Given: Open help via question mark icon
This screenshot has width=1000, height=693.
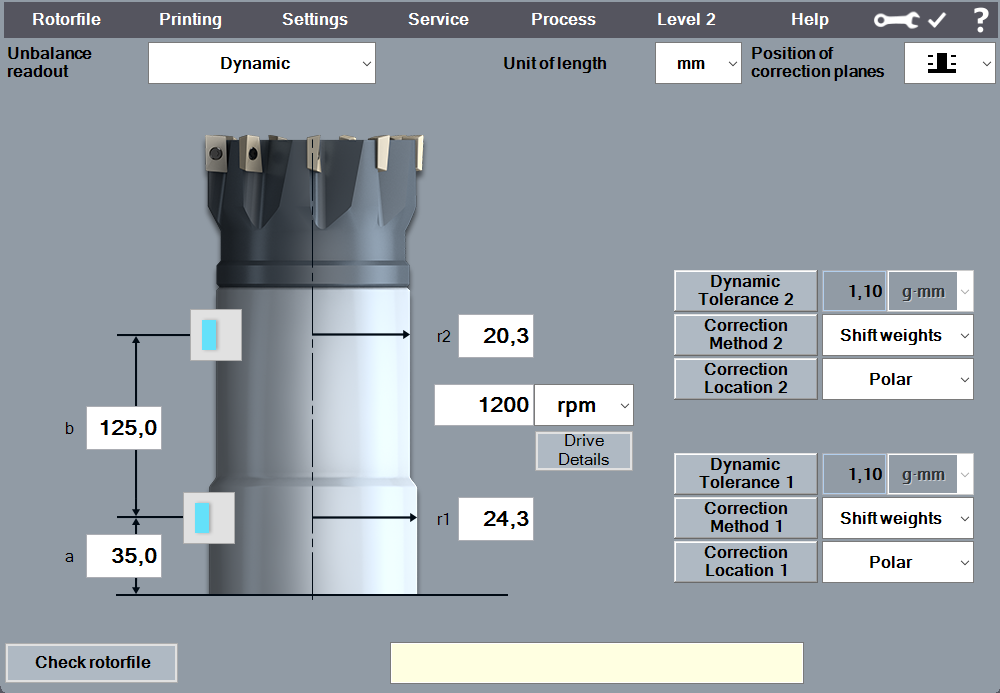Looking at the screenshot, I should (x=980, y=20).
